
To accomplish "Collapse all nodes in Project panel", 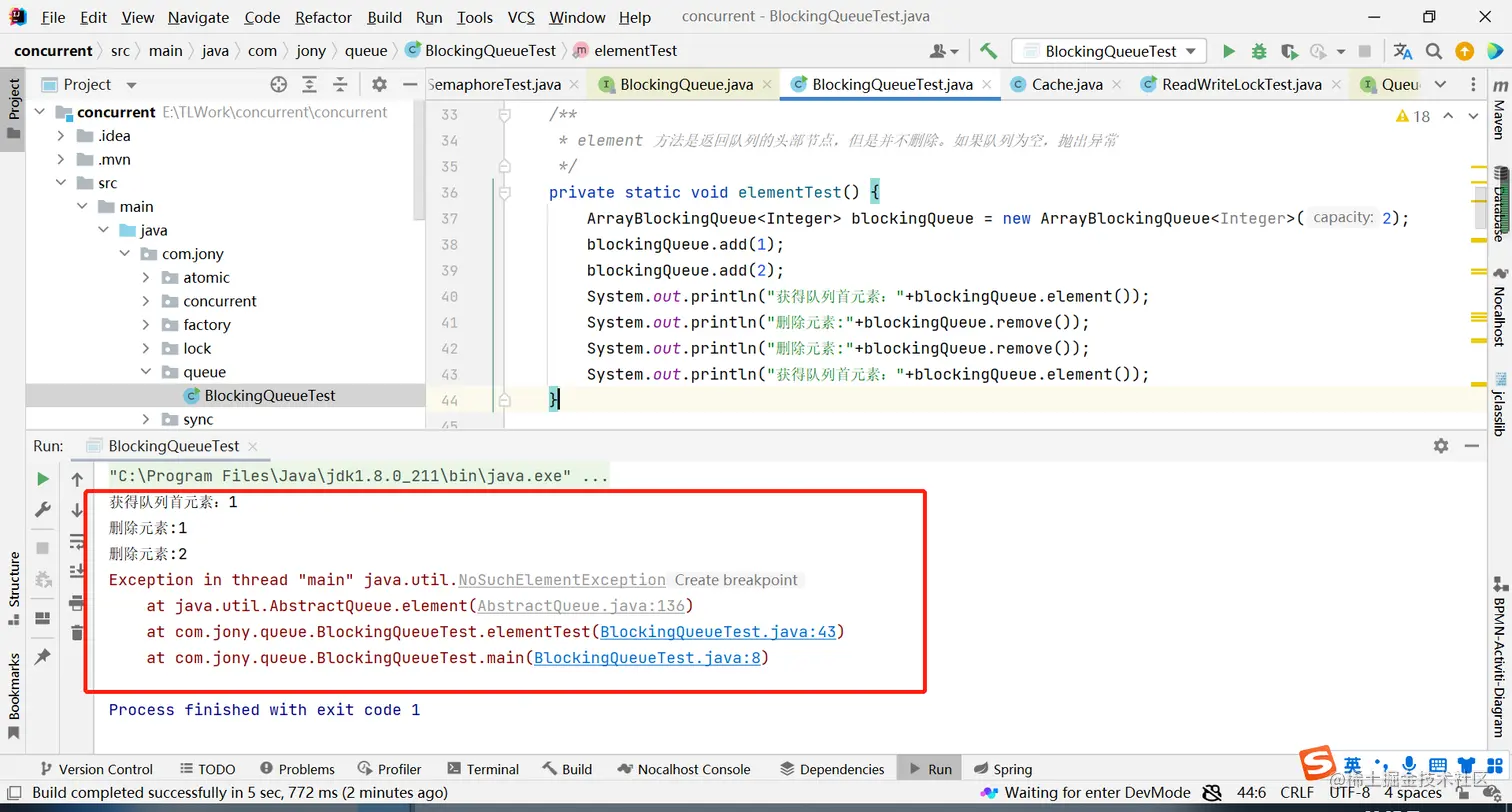I will pos(340,85).
